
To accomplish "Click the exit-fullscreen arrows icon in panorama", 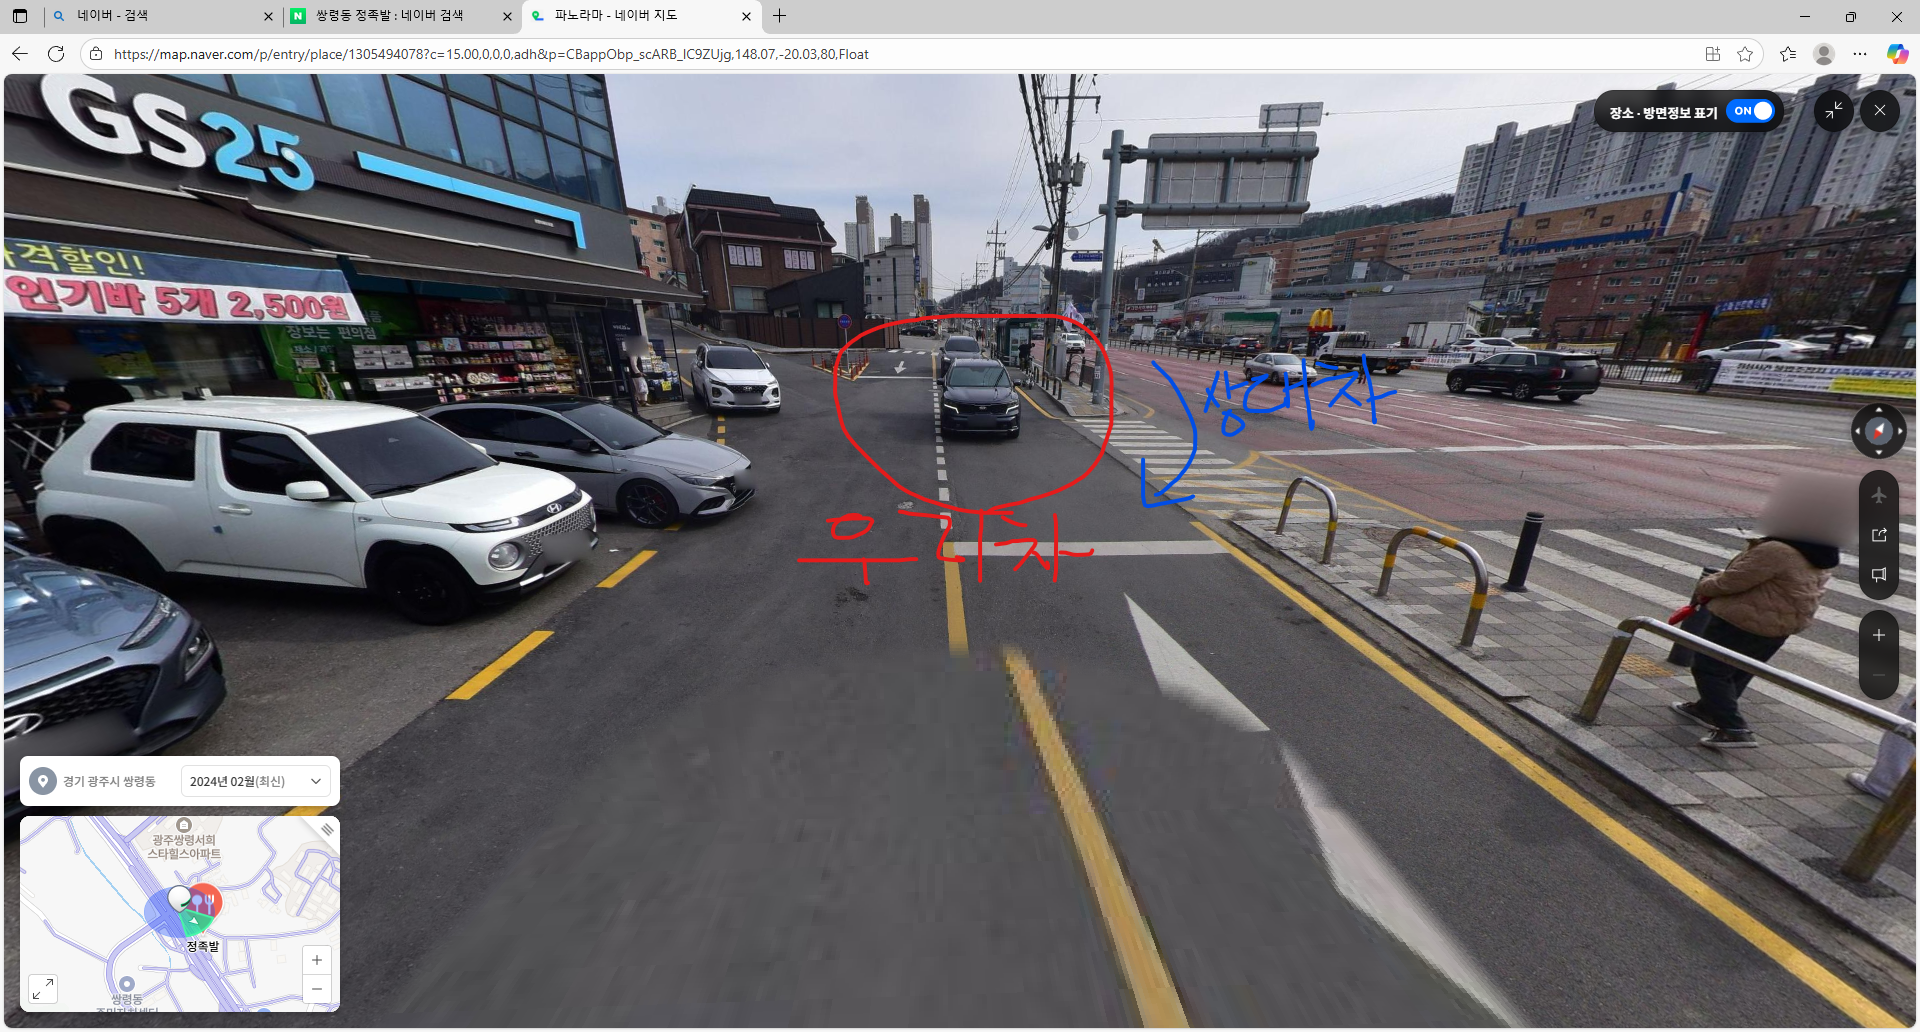I will 1833,111.
